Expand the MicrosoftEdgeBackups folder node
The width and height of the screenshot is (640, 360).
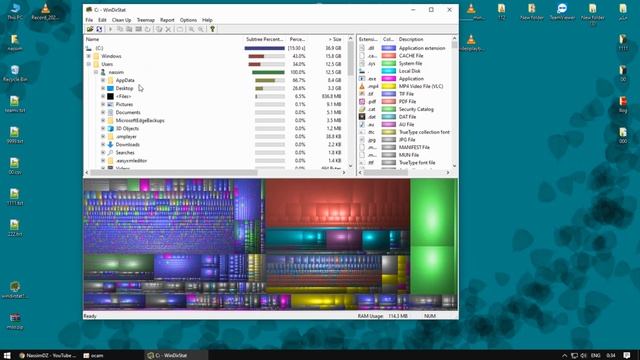pos(103,120)
